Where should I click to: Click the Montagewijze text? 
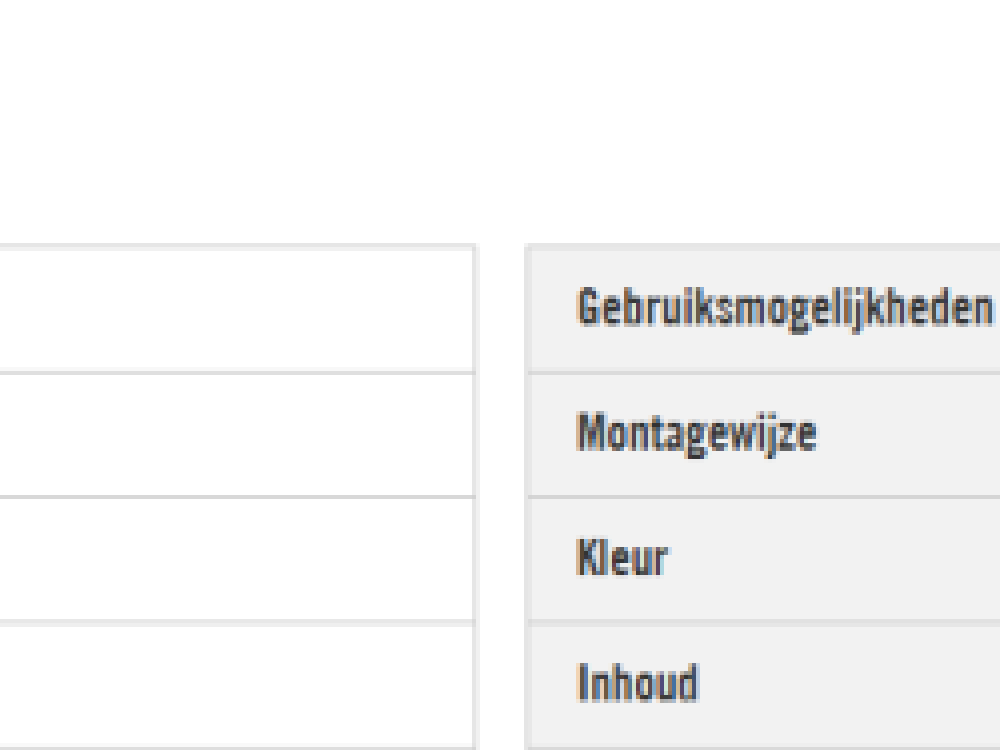click(696, 434)
